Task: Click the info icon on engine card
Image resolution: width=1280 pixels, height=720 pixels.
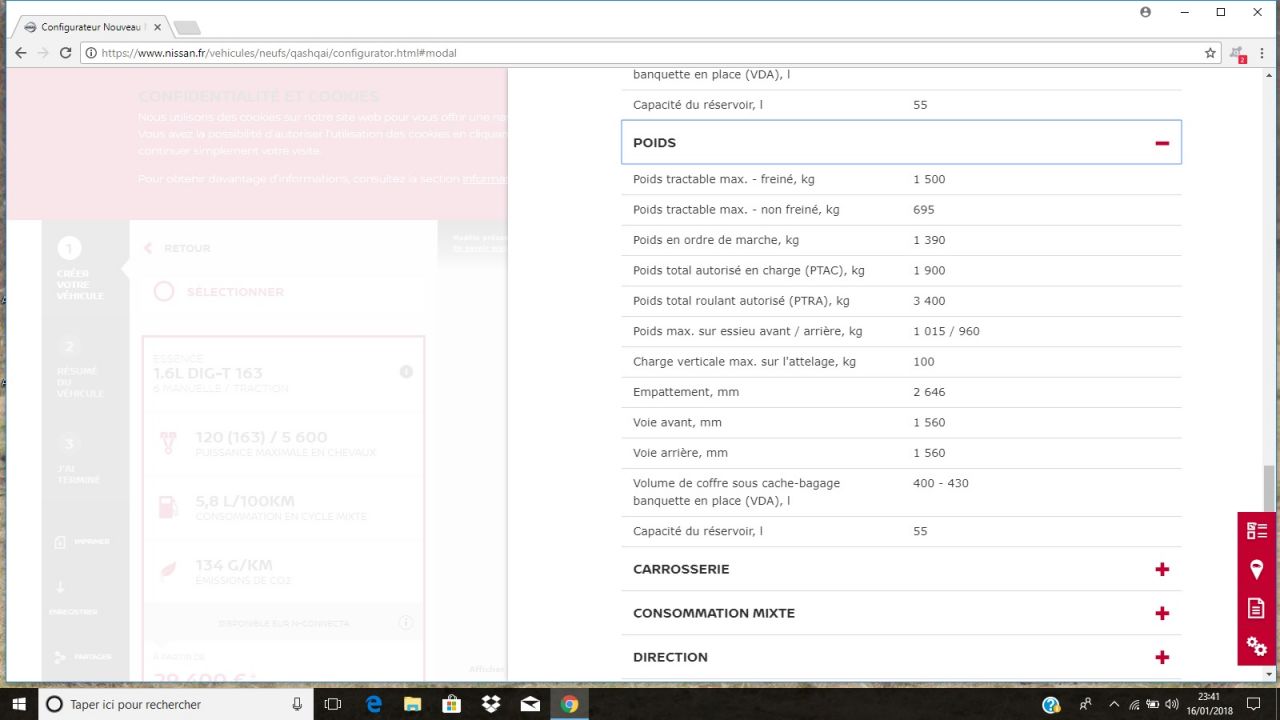Action: click(406, 372)
